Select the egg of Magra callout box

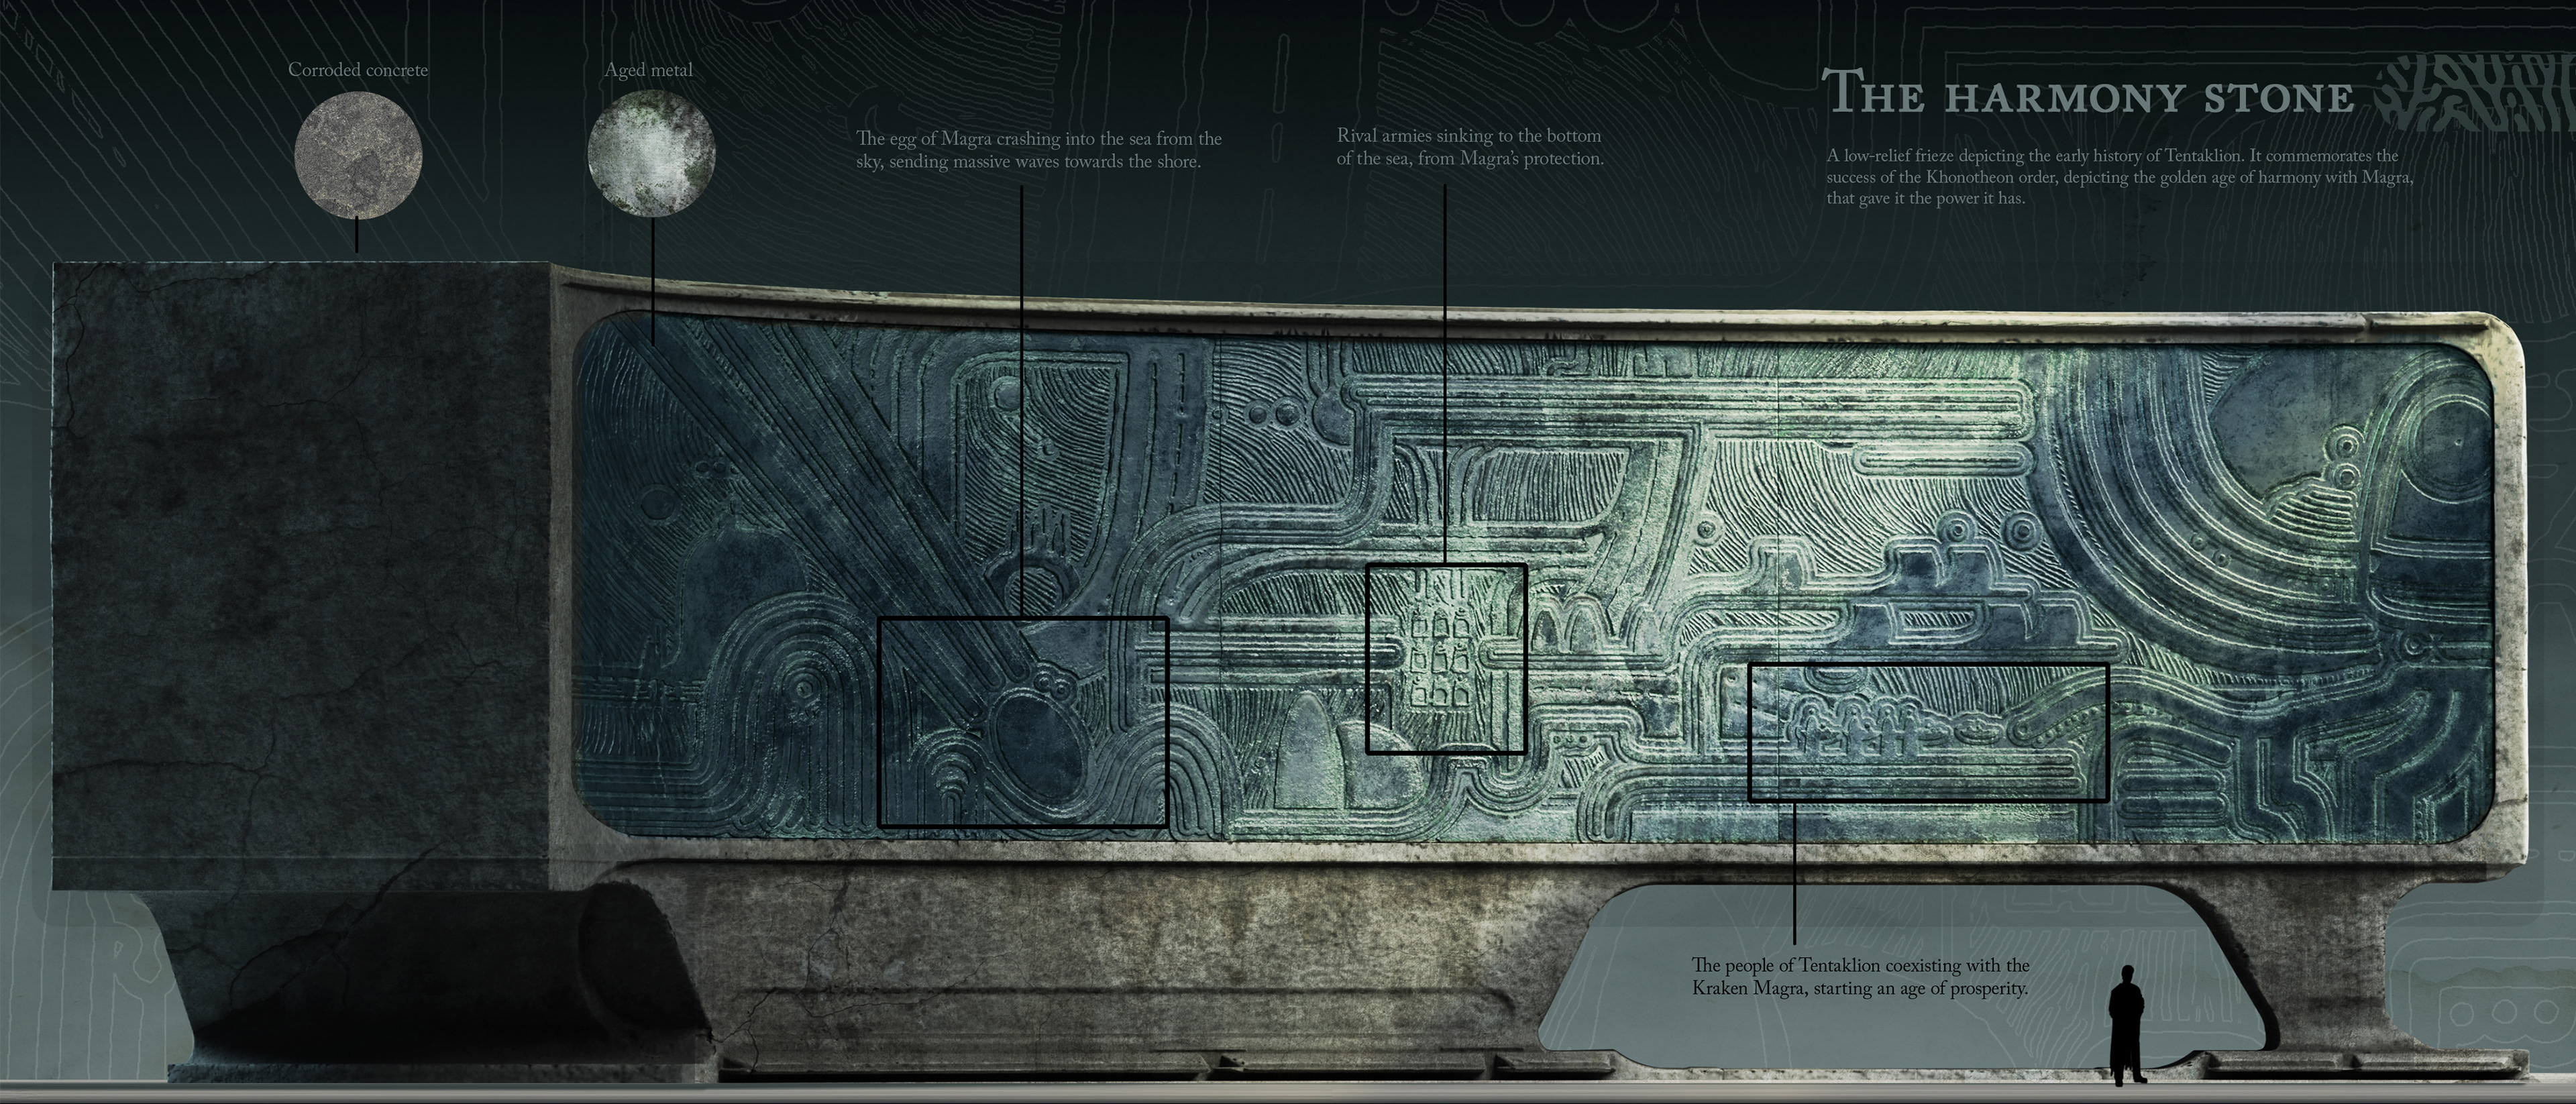[x=1023, y=721]
